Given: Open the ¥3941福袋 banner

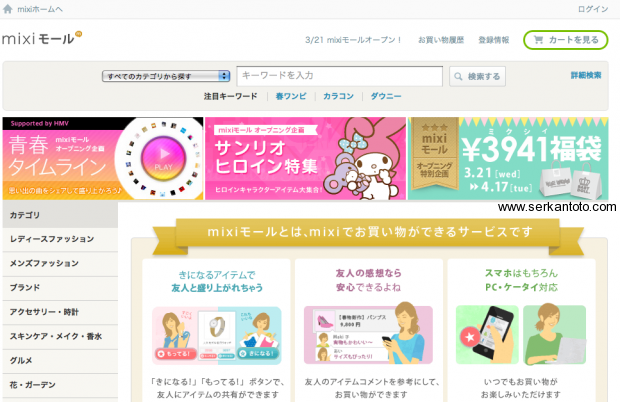Looking at the screenshot, I should click(x=508, y=159).
